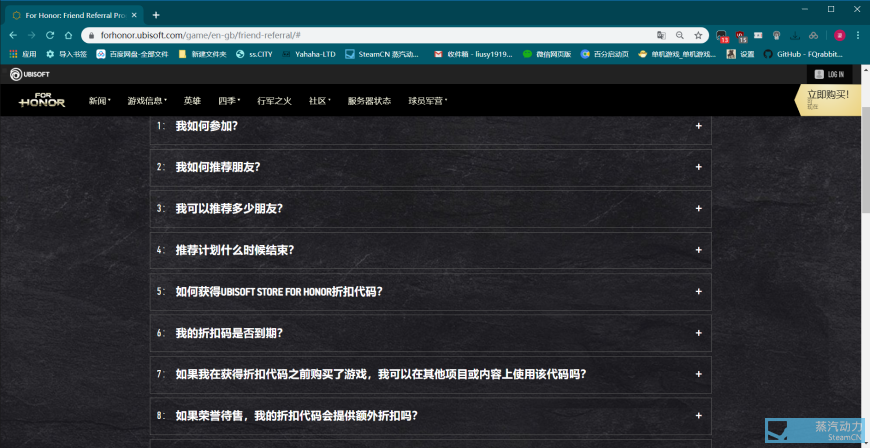This screenshot has width=870, height=448.
Task: Open the 服务器状态 menu item
Action: [x=369, y=101]
